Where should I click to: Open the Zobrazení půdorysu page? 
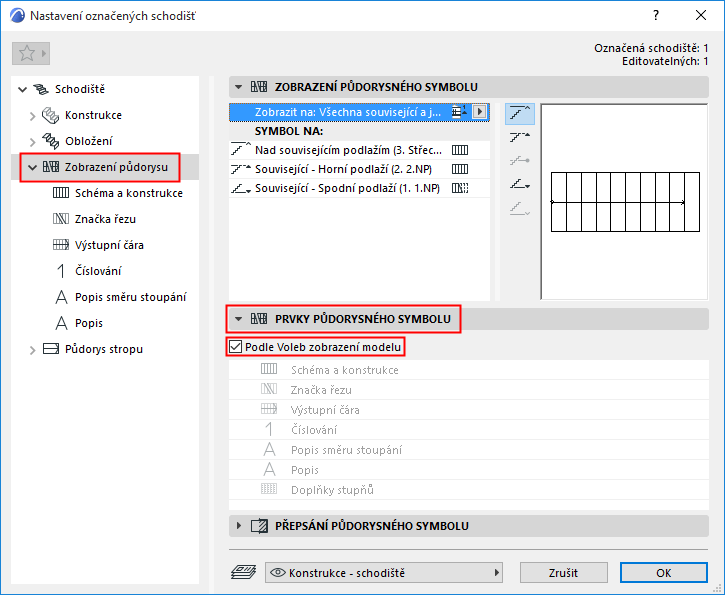tap(116, 167)
